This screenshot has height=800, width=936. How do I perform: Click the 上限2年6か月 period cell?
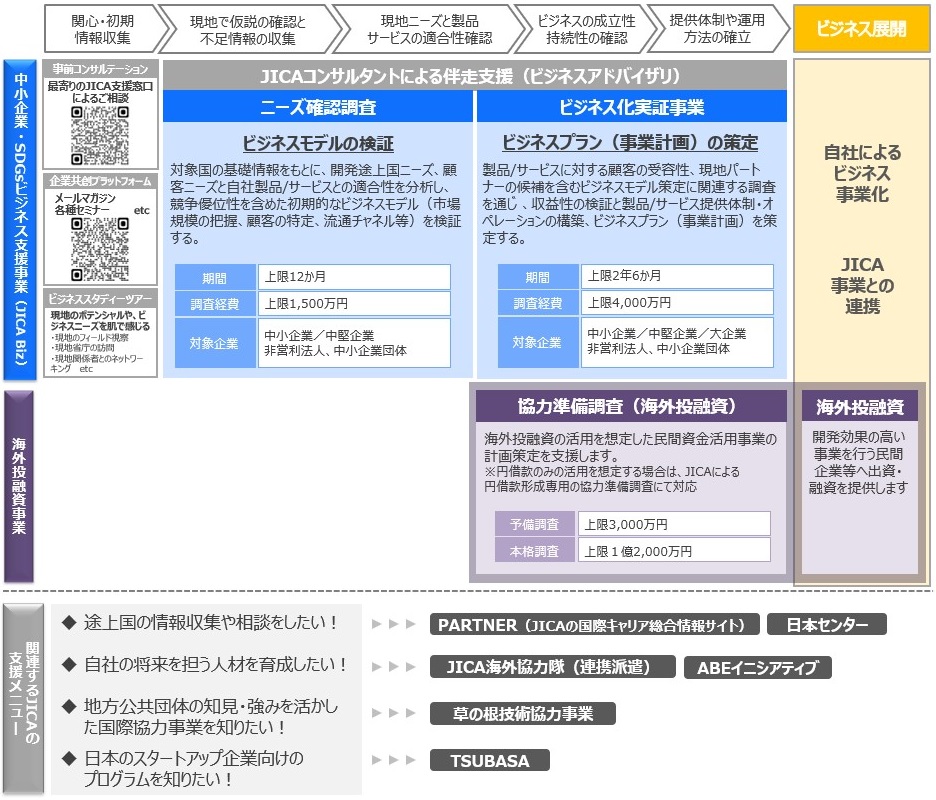pyautogui.click(x=677, y=276)
